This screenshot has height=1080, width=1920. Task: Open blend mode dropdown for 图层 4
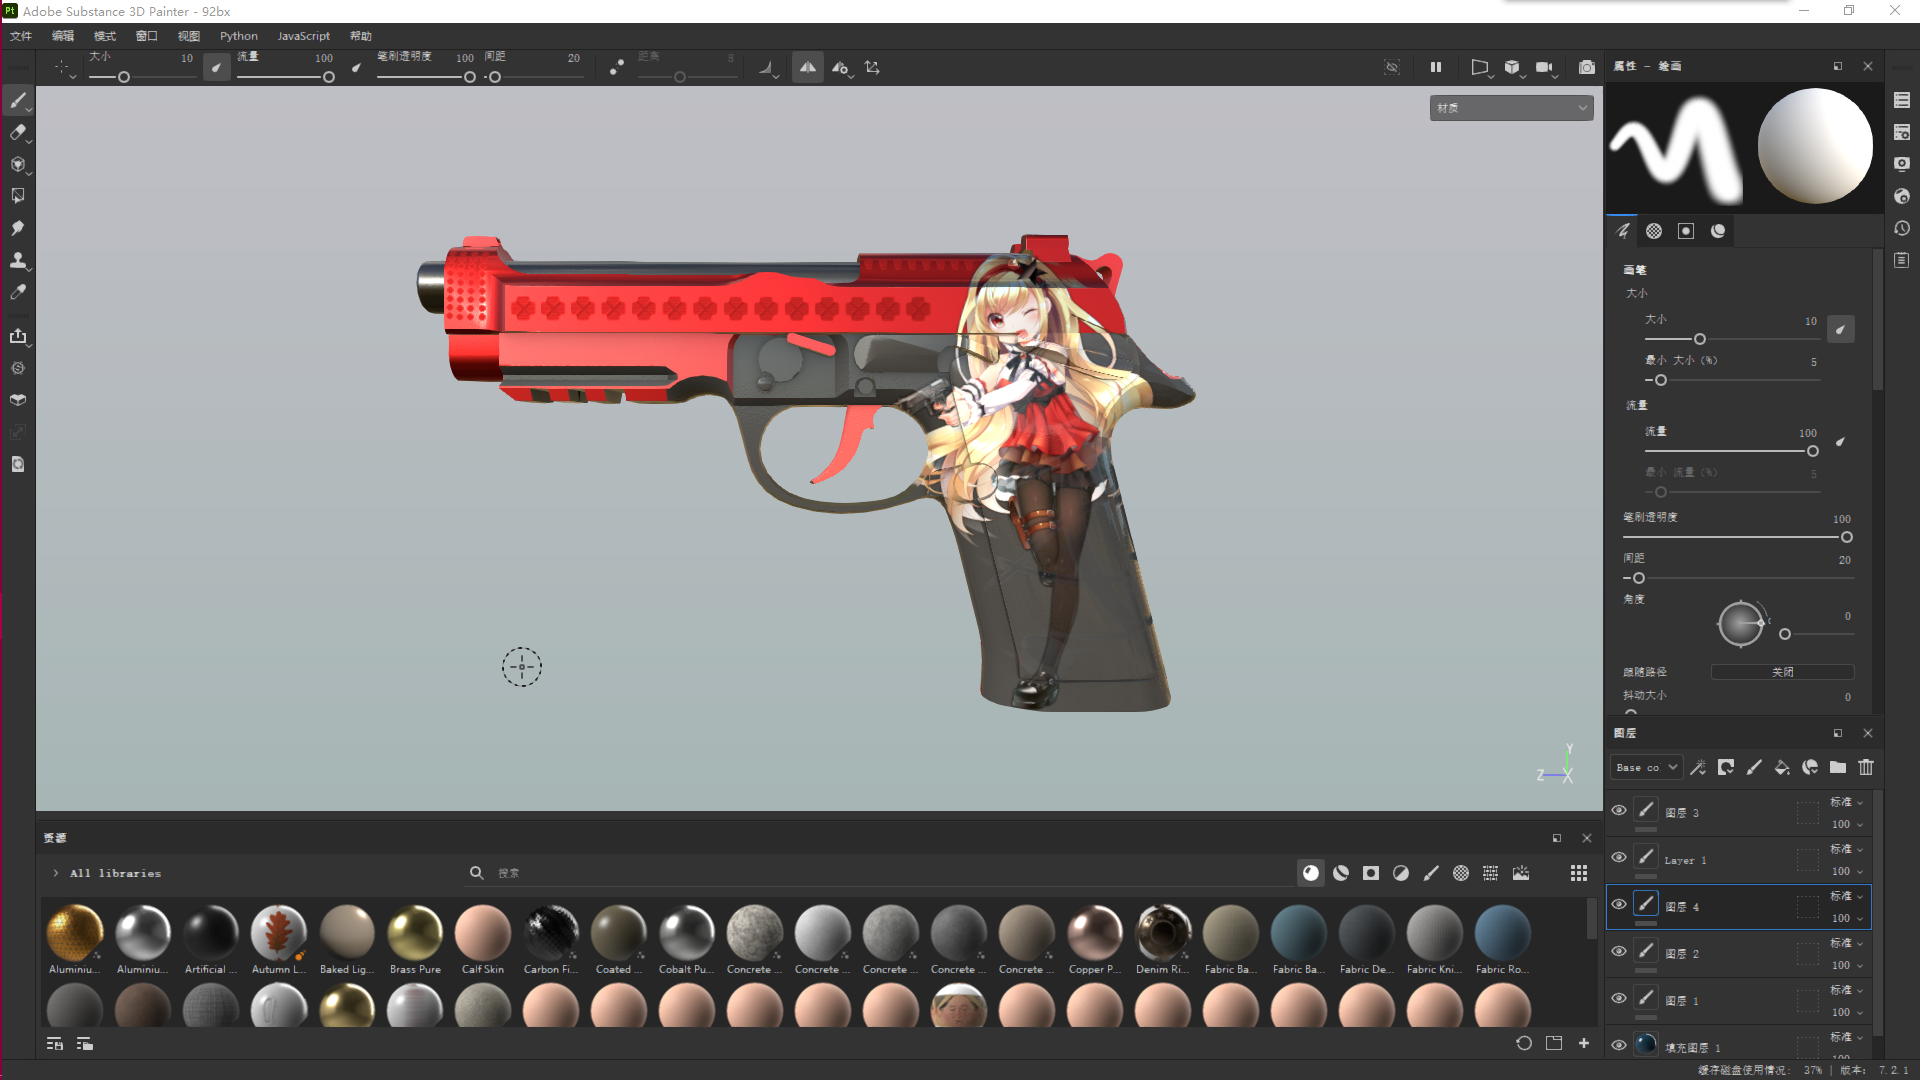1846,896
